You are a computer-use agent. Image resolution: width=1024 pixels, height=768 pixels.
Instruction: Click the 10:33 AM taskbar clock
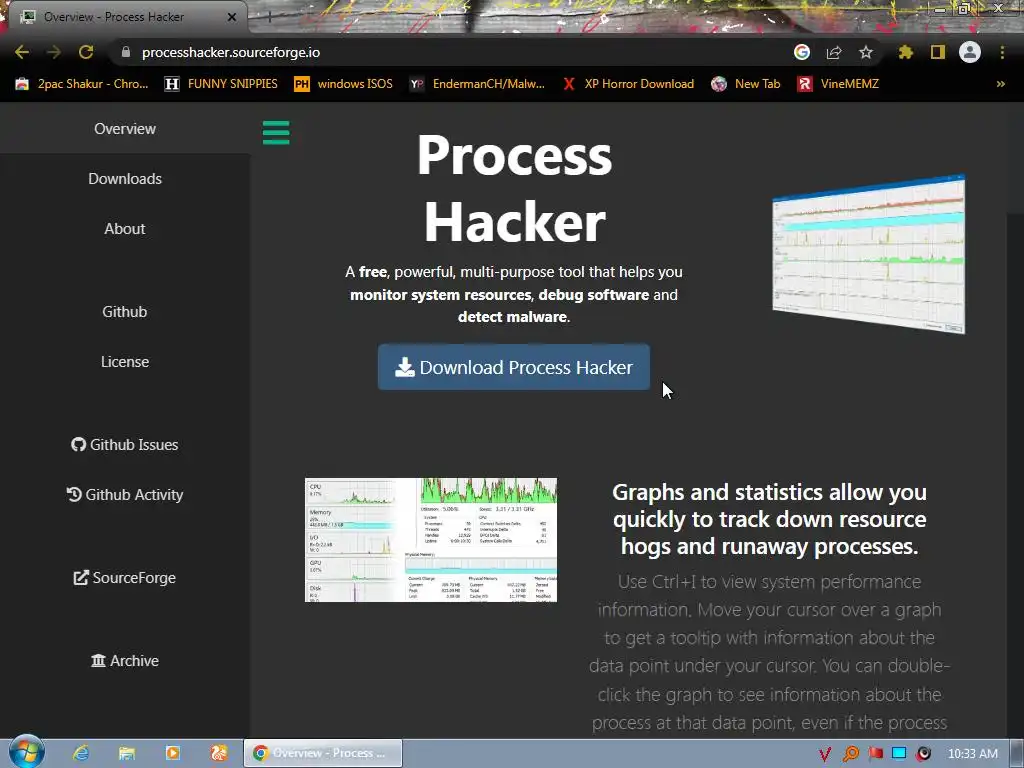[972, 754]
